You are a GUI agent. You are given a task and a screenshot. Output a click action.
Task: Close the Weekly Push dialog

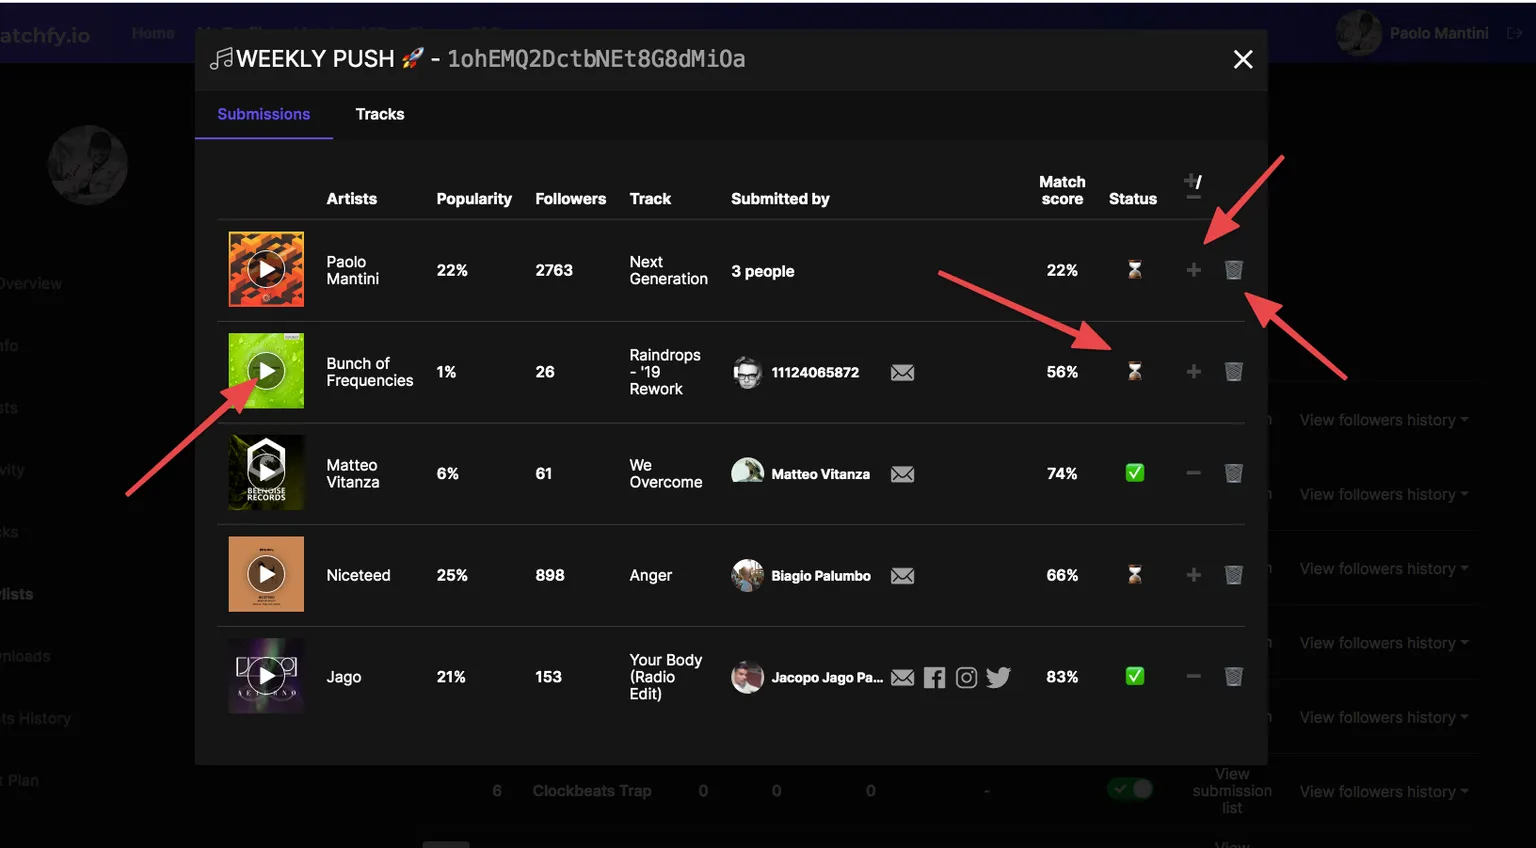click(x=1242, y=60)
